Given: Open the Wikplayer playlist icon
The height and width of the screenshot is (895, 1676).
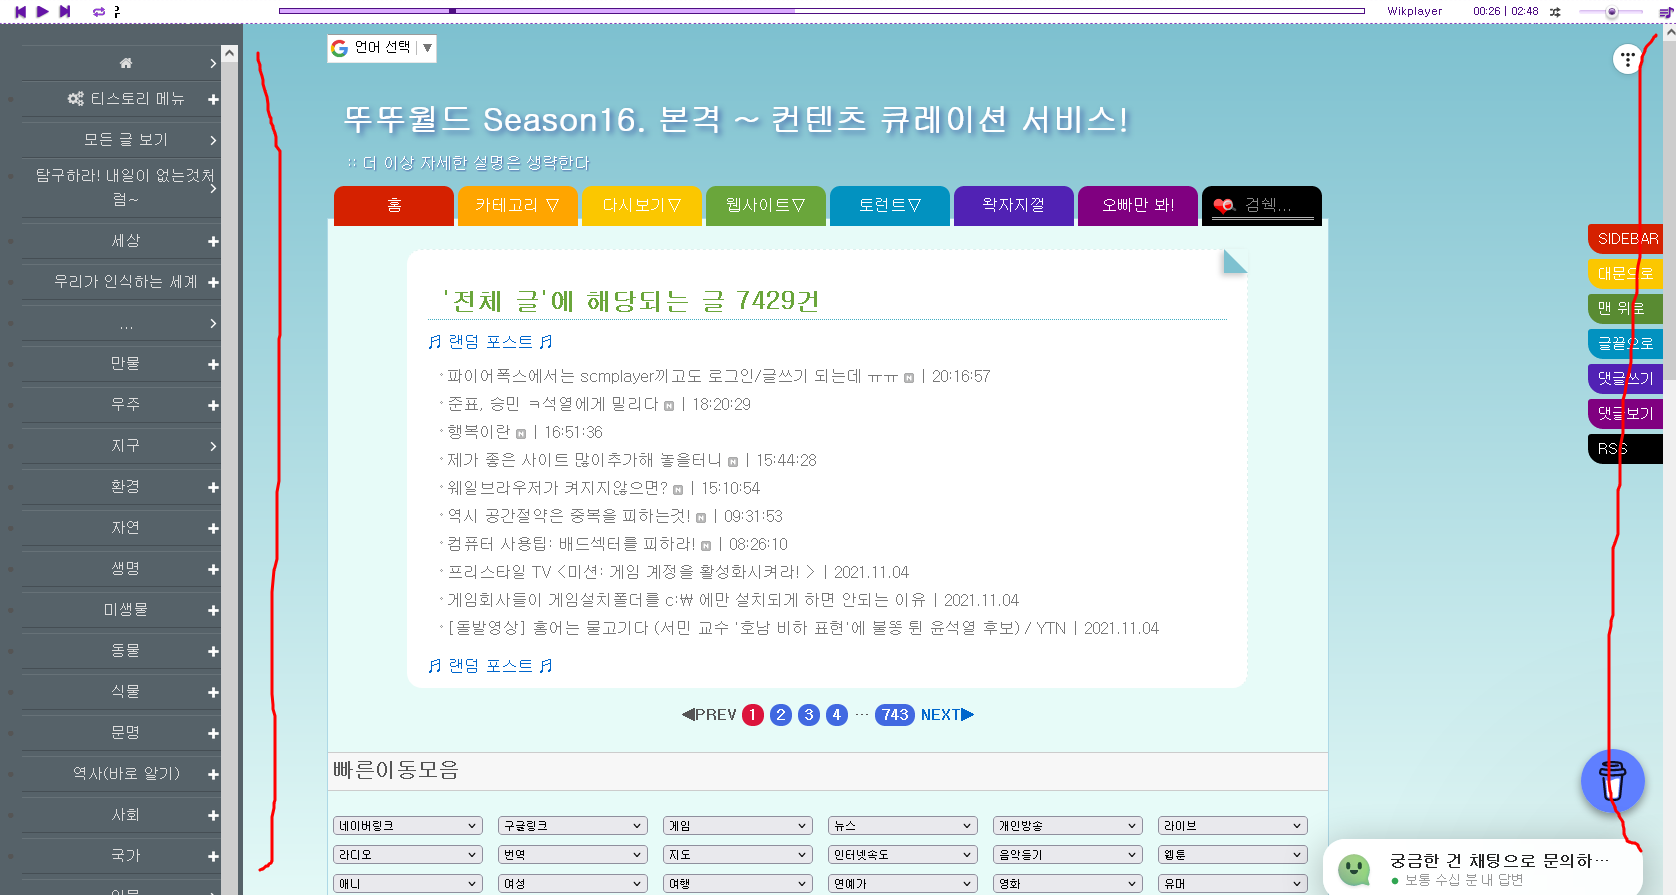Looking at the screenshot, I should tap(1665, 12).
